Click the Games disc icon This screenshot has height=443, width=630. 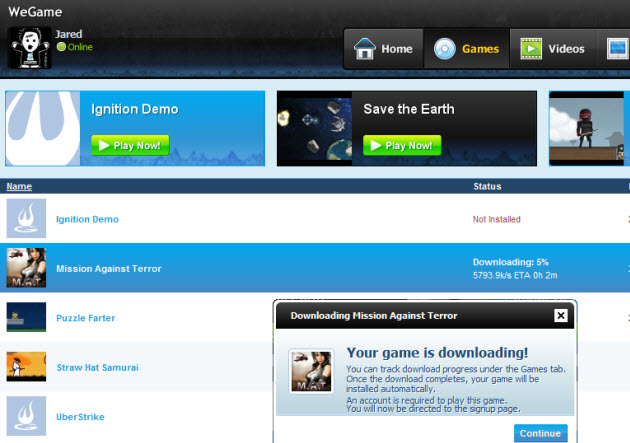(444, 49)
